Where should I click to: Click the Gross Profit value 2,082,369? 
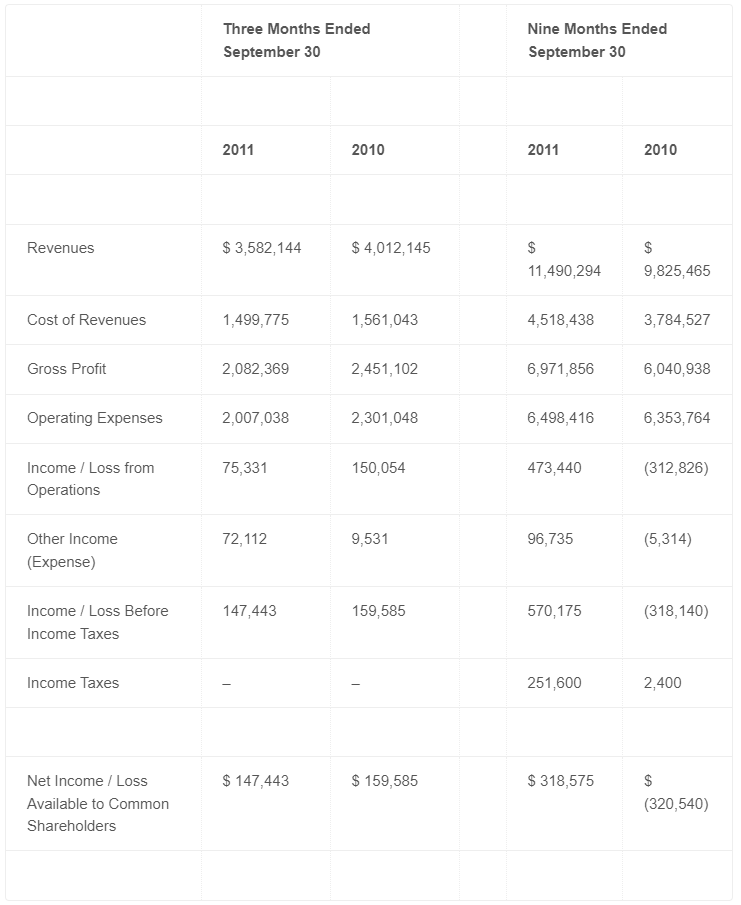[x=256, y=369]
